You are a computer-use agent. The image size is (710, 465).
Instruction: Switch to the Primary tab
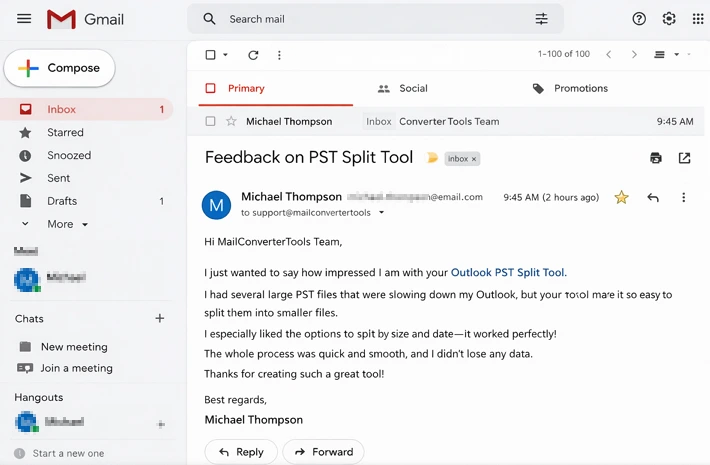click(276, 88)
